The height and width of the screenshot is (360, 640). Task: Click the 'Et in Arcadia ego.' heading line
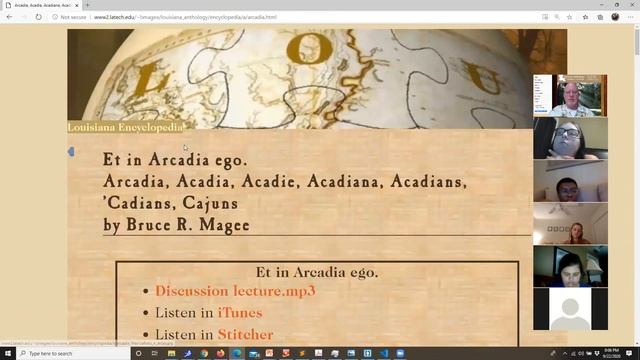pyautogui.click(x=175, y=160)
